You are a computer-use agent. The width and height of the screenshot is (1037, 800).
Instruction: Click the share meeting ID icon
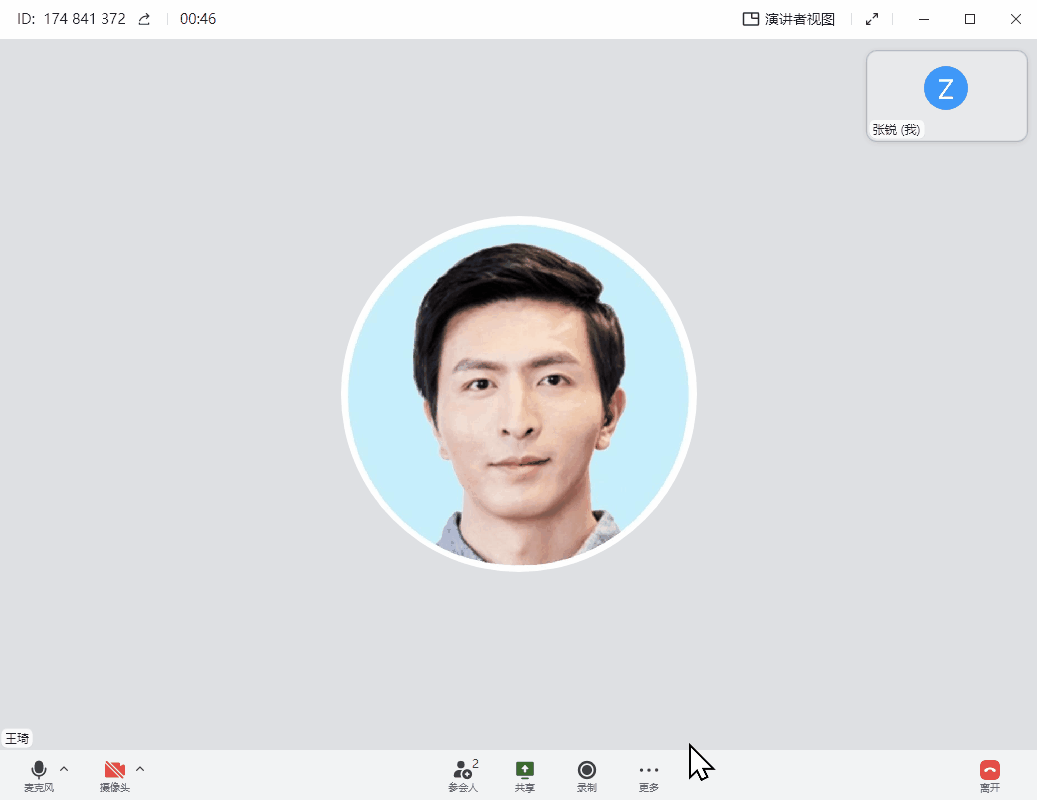pos(144,19)
